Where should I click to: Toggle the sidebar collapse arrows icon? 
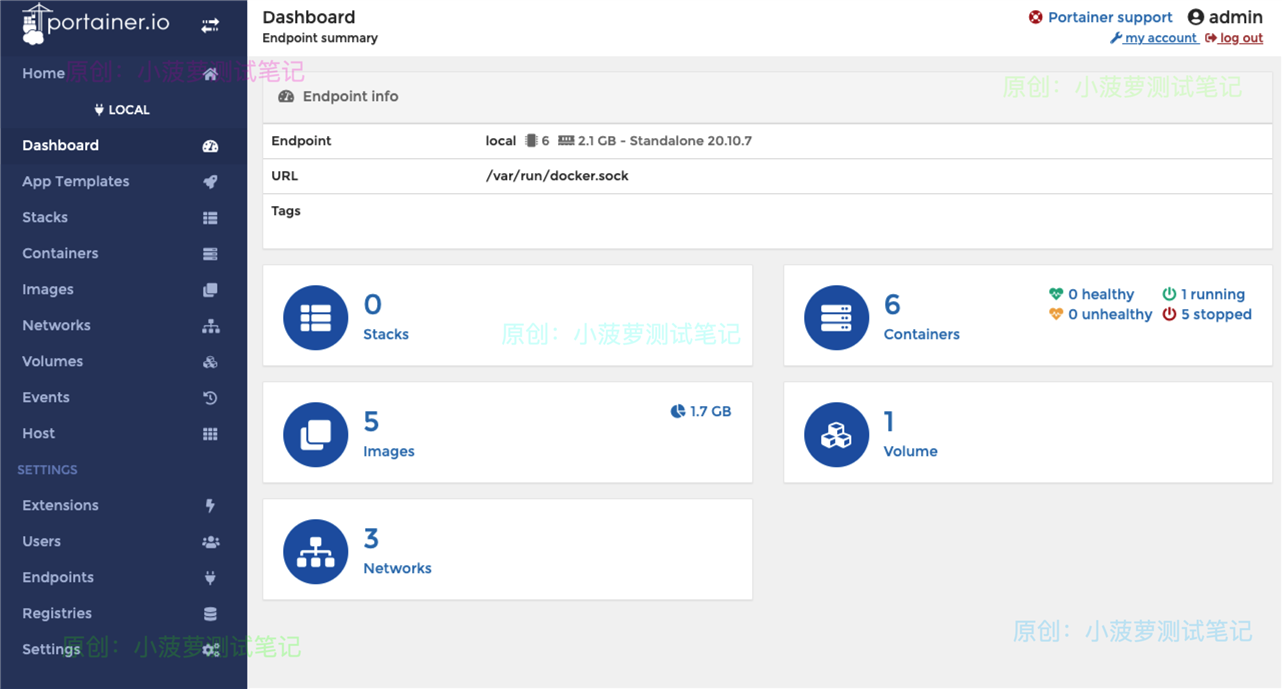tap(210, 26)
